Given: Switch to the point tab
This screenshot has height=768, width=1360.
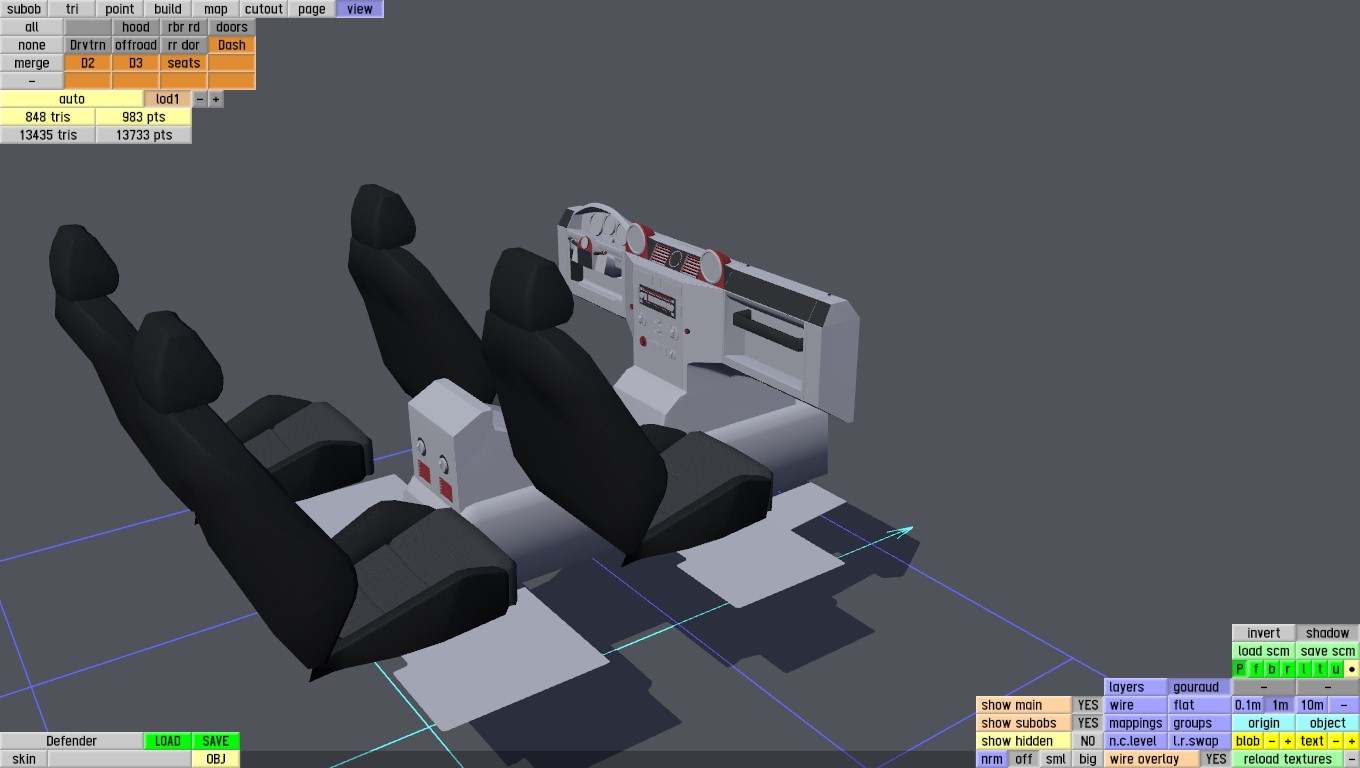Looking at the screenshot, I should 120,9.
